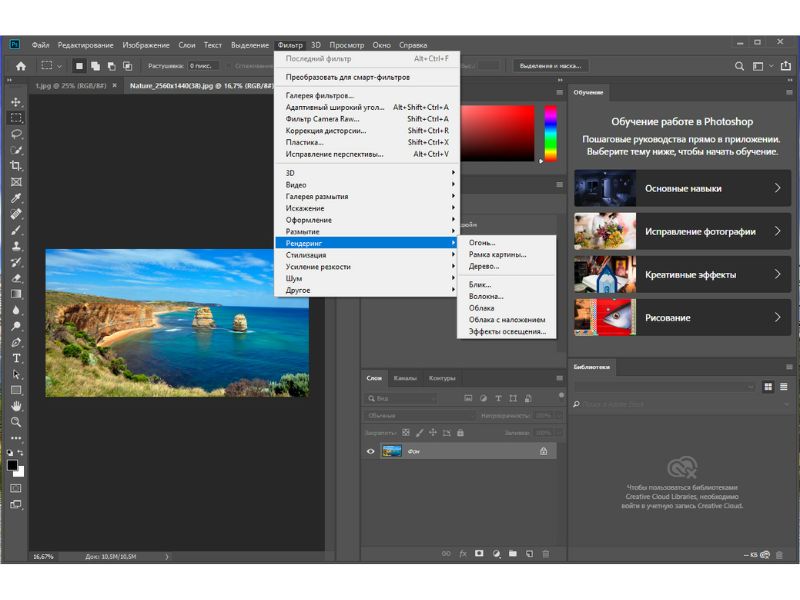Select the Eraser tool
This screenshot has width=800, height=600.
click(16, 278)
